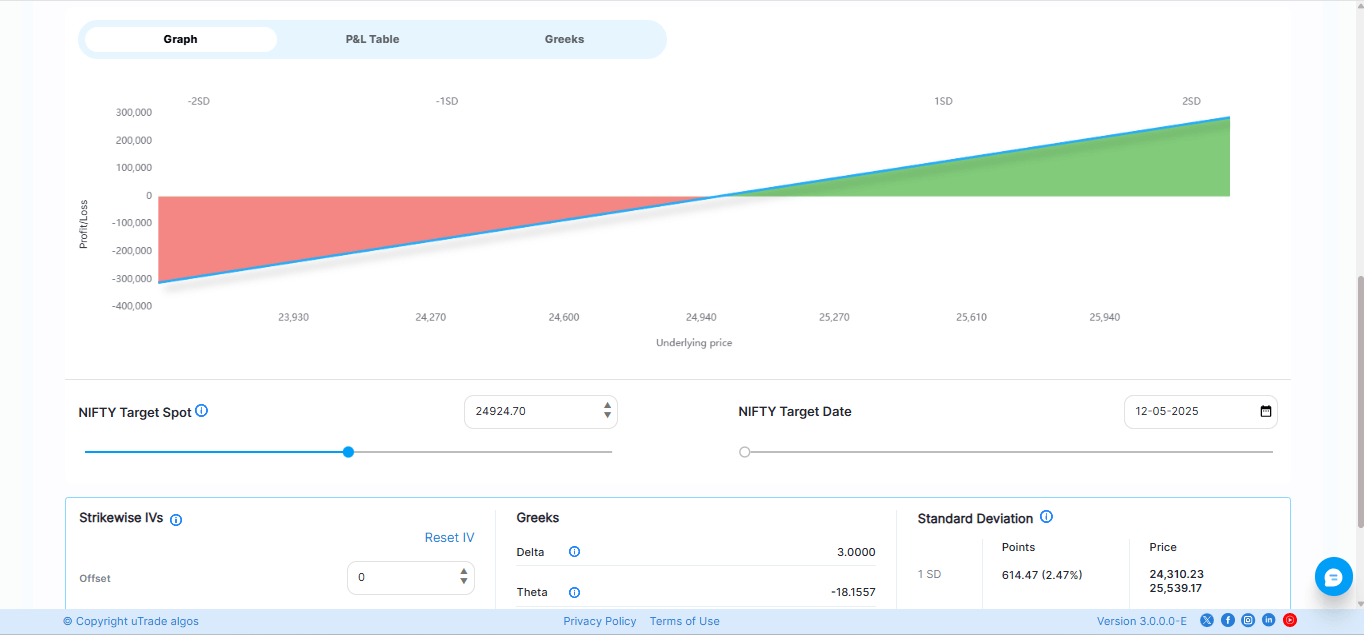Open the Terms of Use link

(x=684, y=621)
